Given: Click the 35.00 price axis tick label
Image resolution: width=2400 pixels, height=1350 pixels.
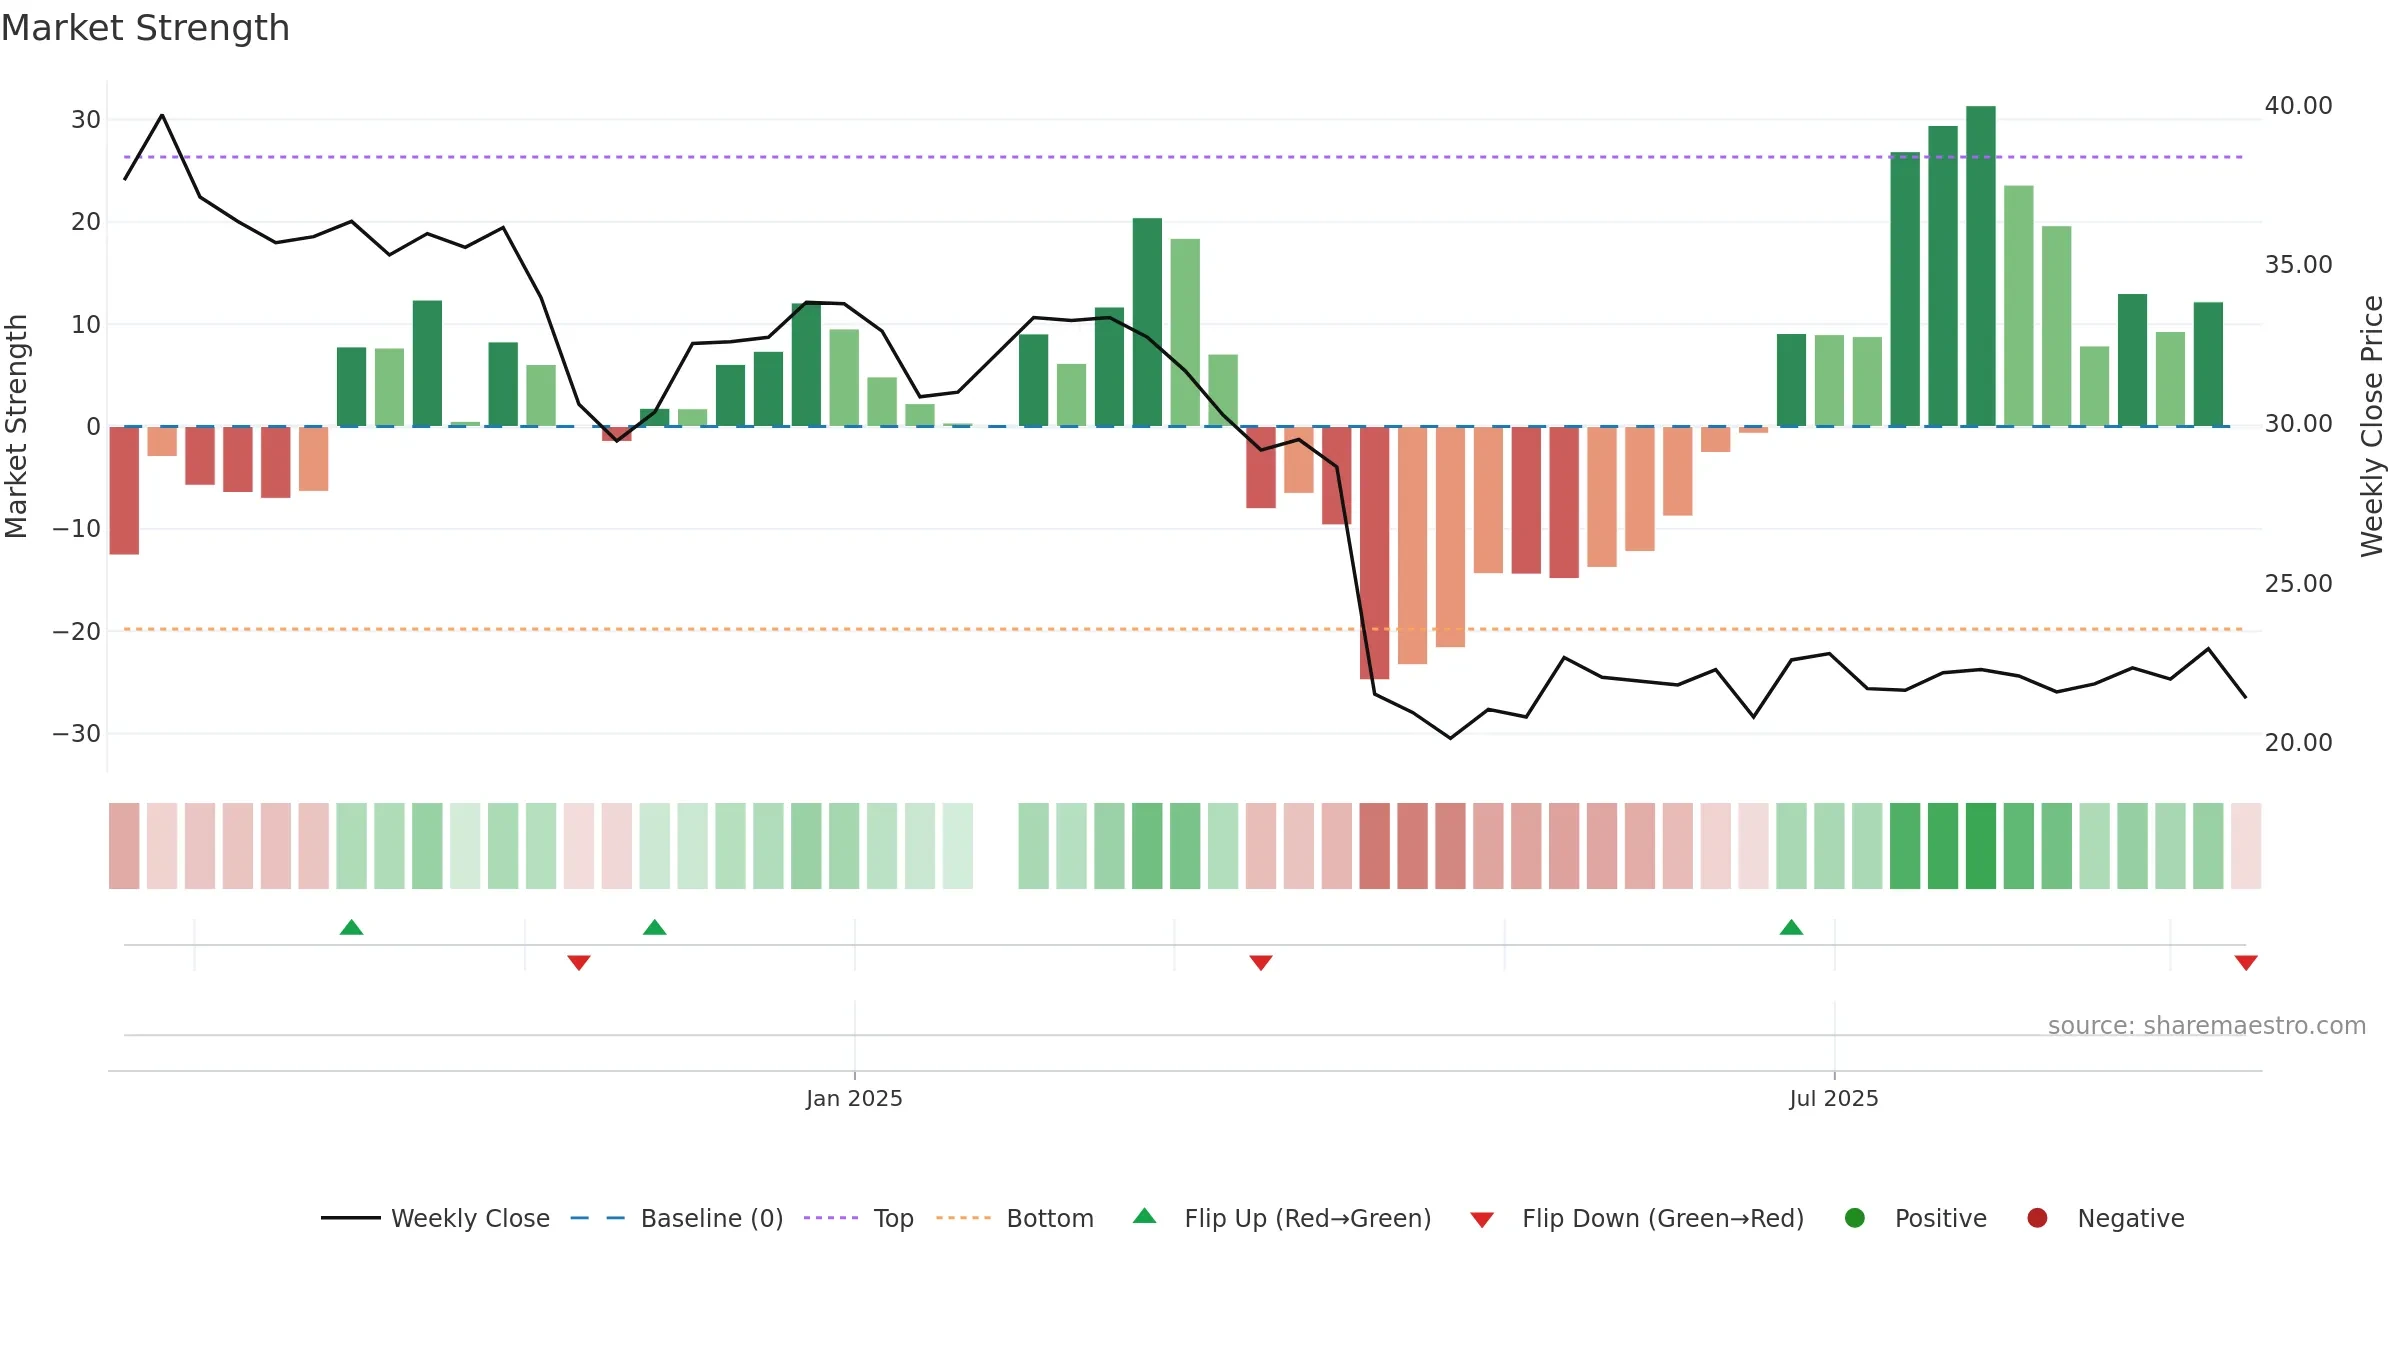Looking at the screenshot, I should 2298,264.
